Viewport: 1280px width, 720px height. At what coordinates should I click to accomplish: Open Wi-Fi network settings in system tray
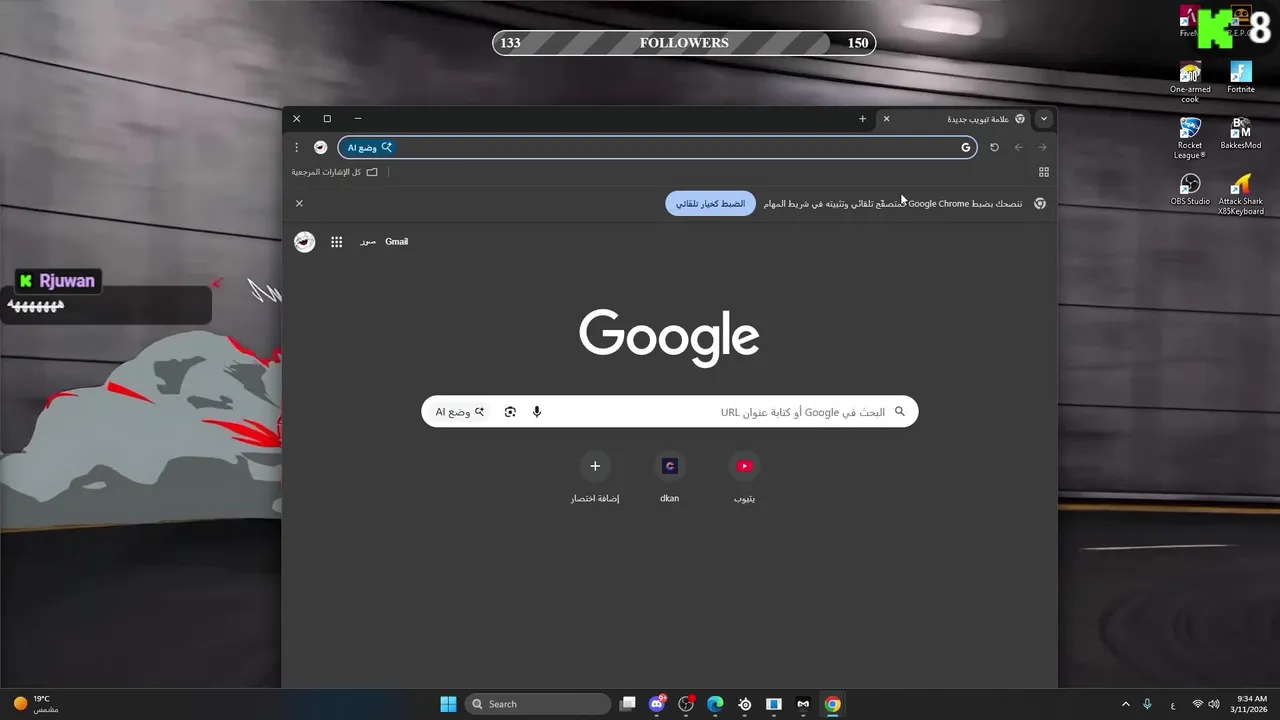1198,704
